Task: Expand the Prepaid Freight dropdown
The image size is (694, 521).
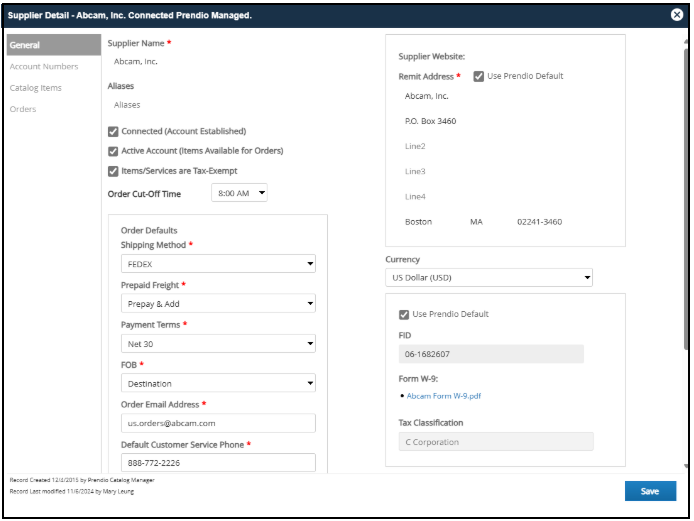Action: pos(218,304)
